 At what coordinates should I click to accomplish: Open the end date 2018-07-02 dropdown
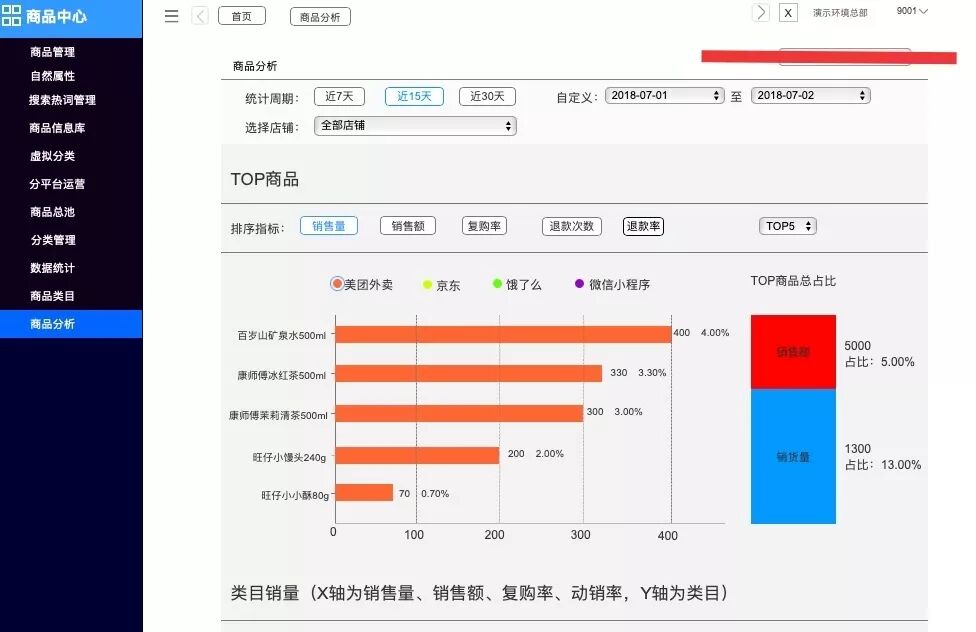pos(810,95)
